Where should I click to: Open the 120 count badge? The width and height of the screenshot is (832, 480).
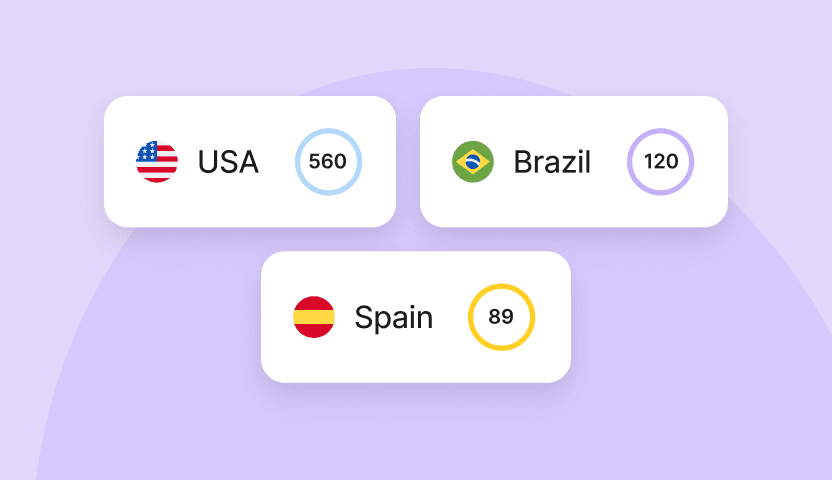[x=661, y=161]
